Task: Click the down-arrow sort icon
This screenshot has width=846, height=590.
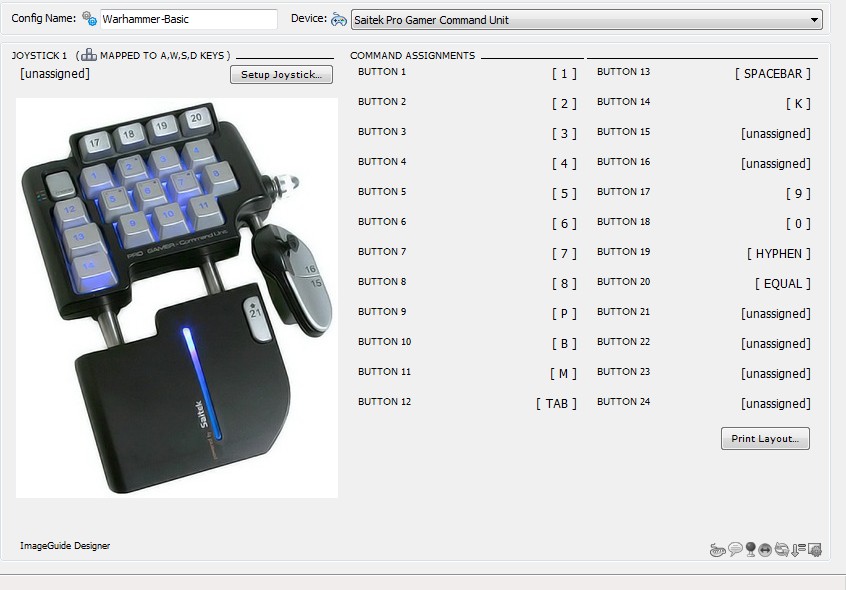Action: pyautogui.click(x=798, y=549)
